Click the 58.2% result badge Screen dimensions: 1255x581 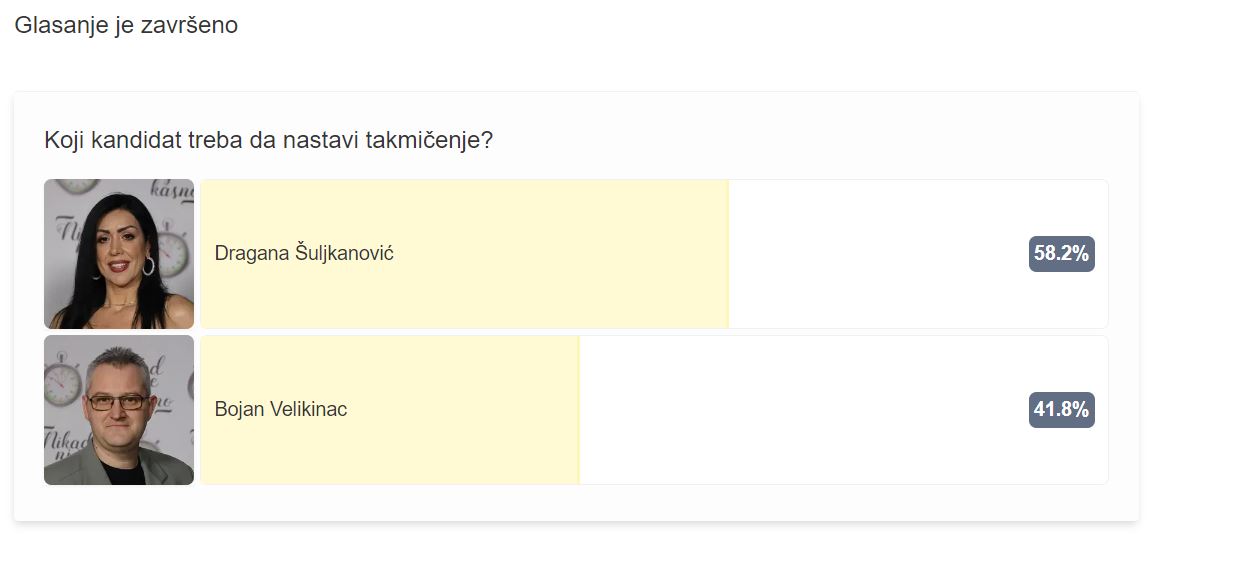1061,254
